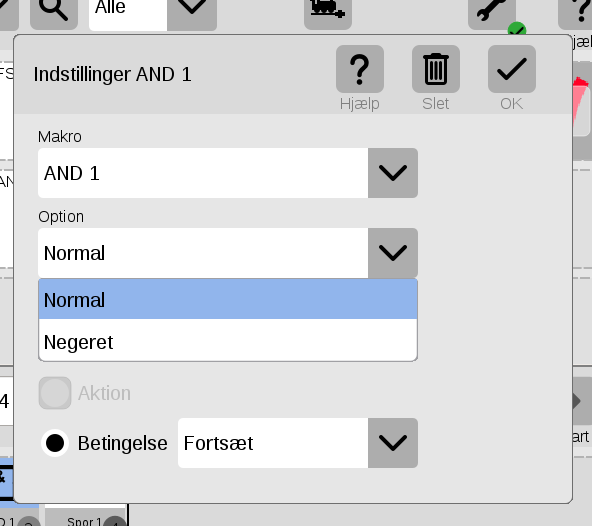This screenshot has height=526, width=592.
Task: Click the Hjælp question mark icon in dialog
Action: pos(360,69)
